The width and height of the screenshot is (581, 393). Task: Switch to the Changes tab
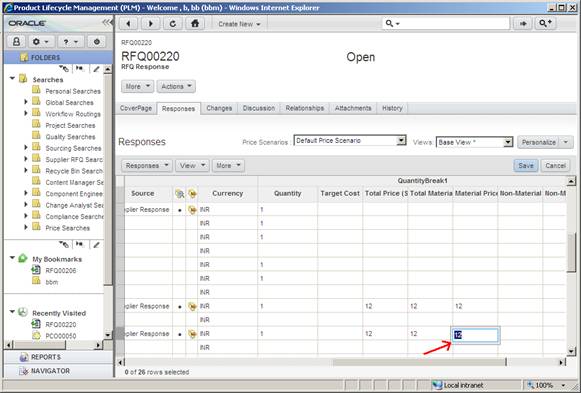click(x=219, y=108)
